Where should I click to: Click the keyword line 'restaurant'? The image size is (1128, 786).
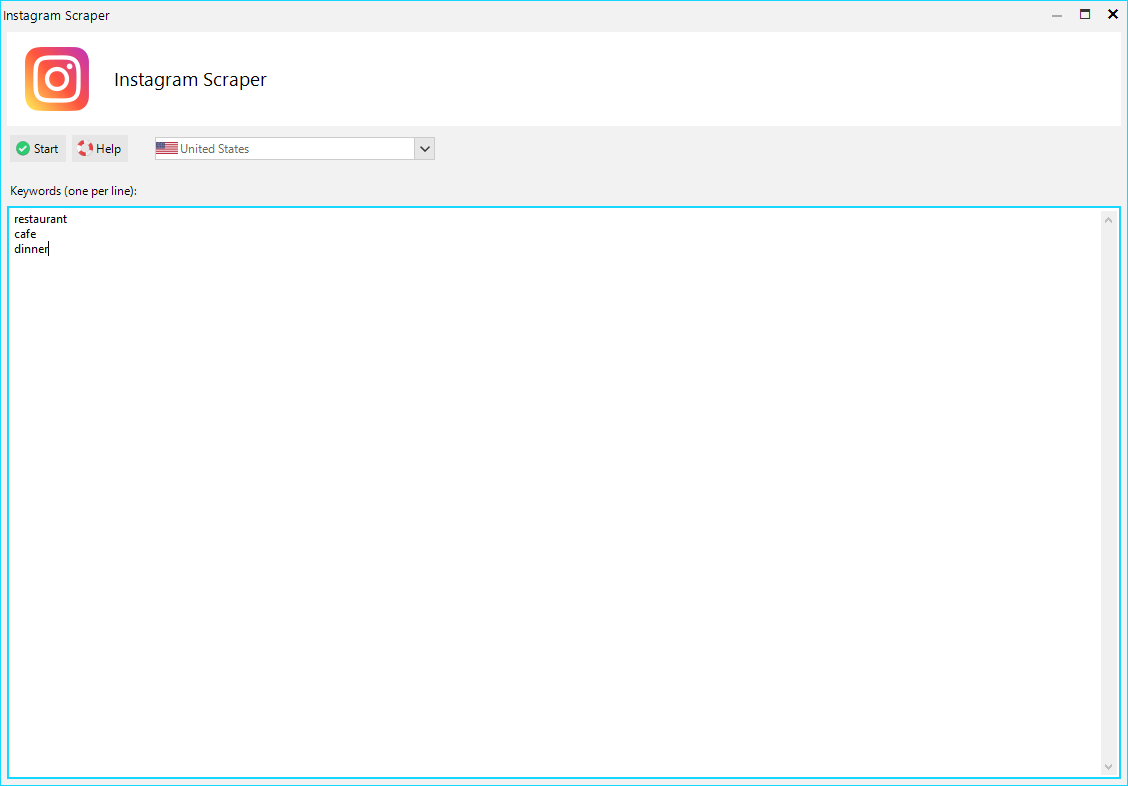(40, 219)
